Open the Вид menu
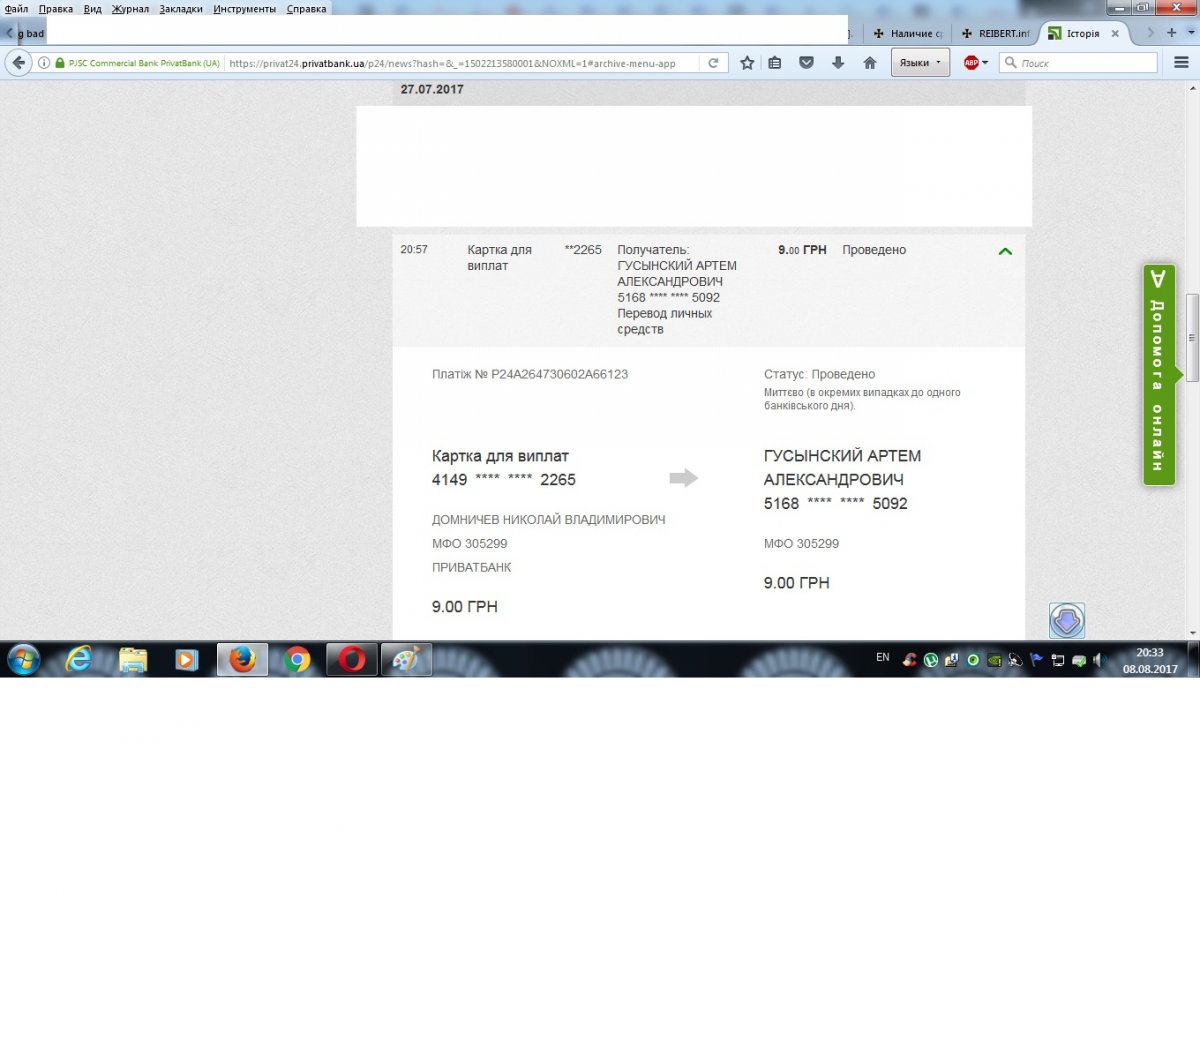The height and width of the screenshot is (1041, 1200). coord(93,9)
